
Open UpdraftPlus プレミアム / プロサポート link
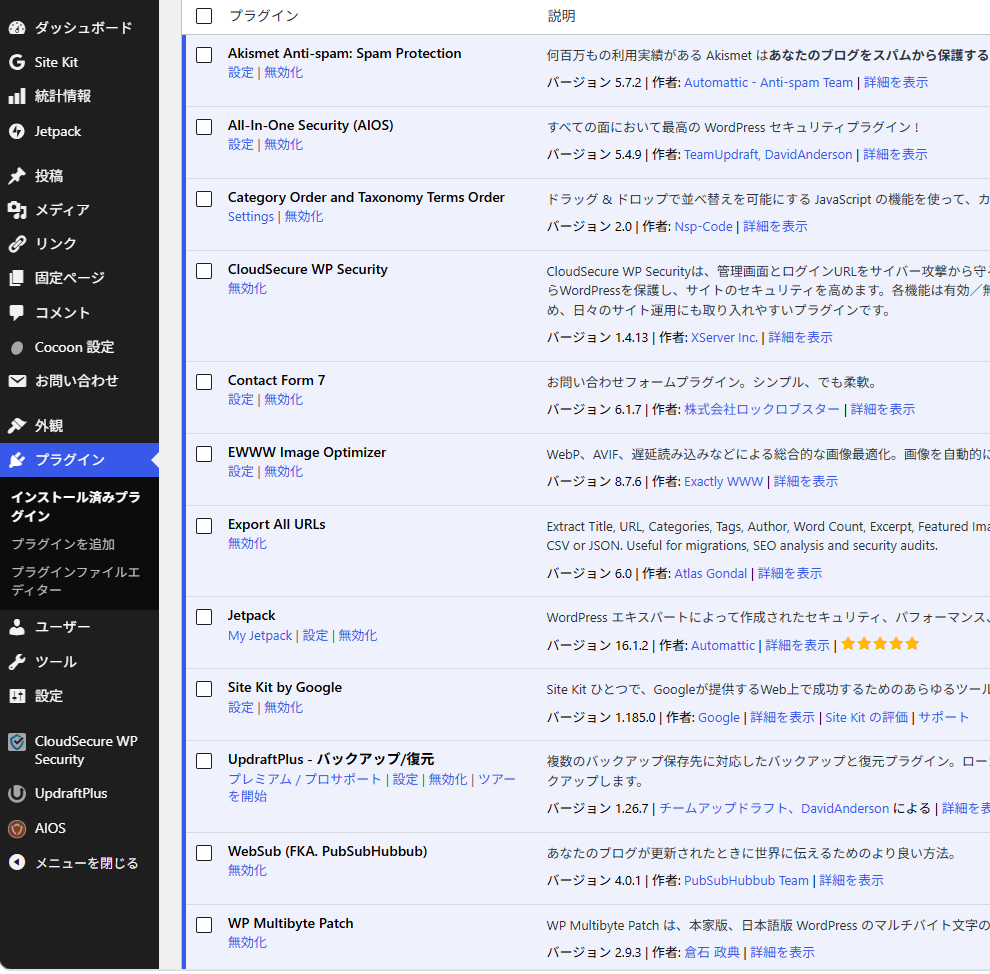(304, 780)
